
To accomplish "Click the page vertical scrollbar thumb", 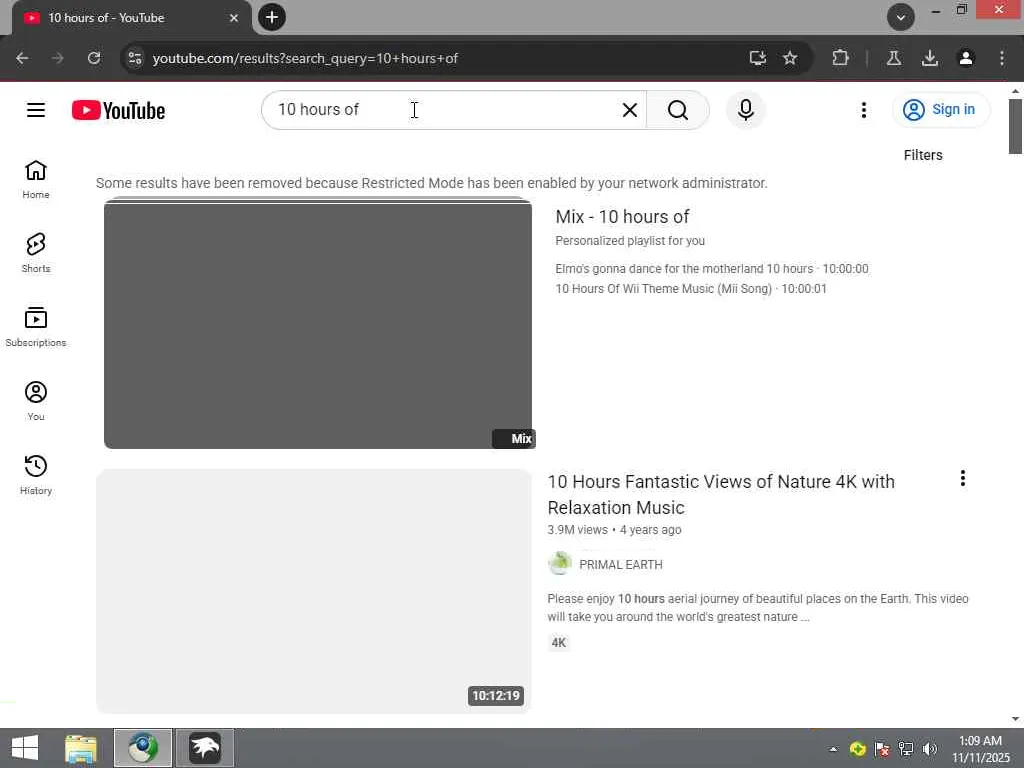I will pyautogui.click(x=1015, y=127).
